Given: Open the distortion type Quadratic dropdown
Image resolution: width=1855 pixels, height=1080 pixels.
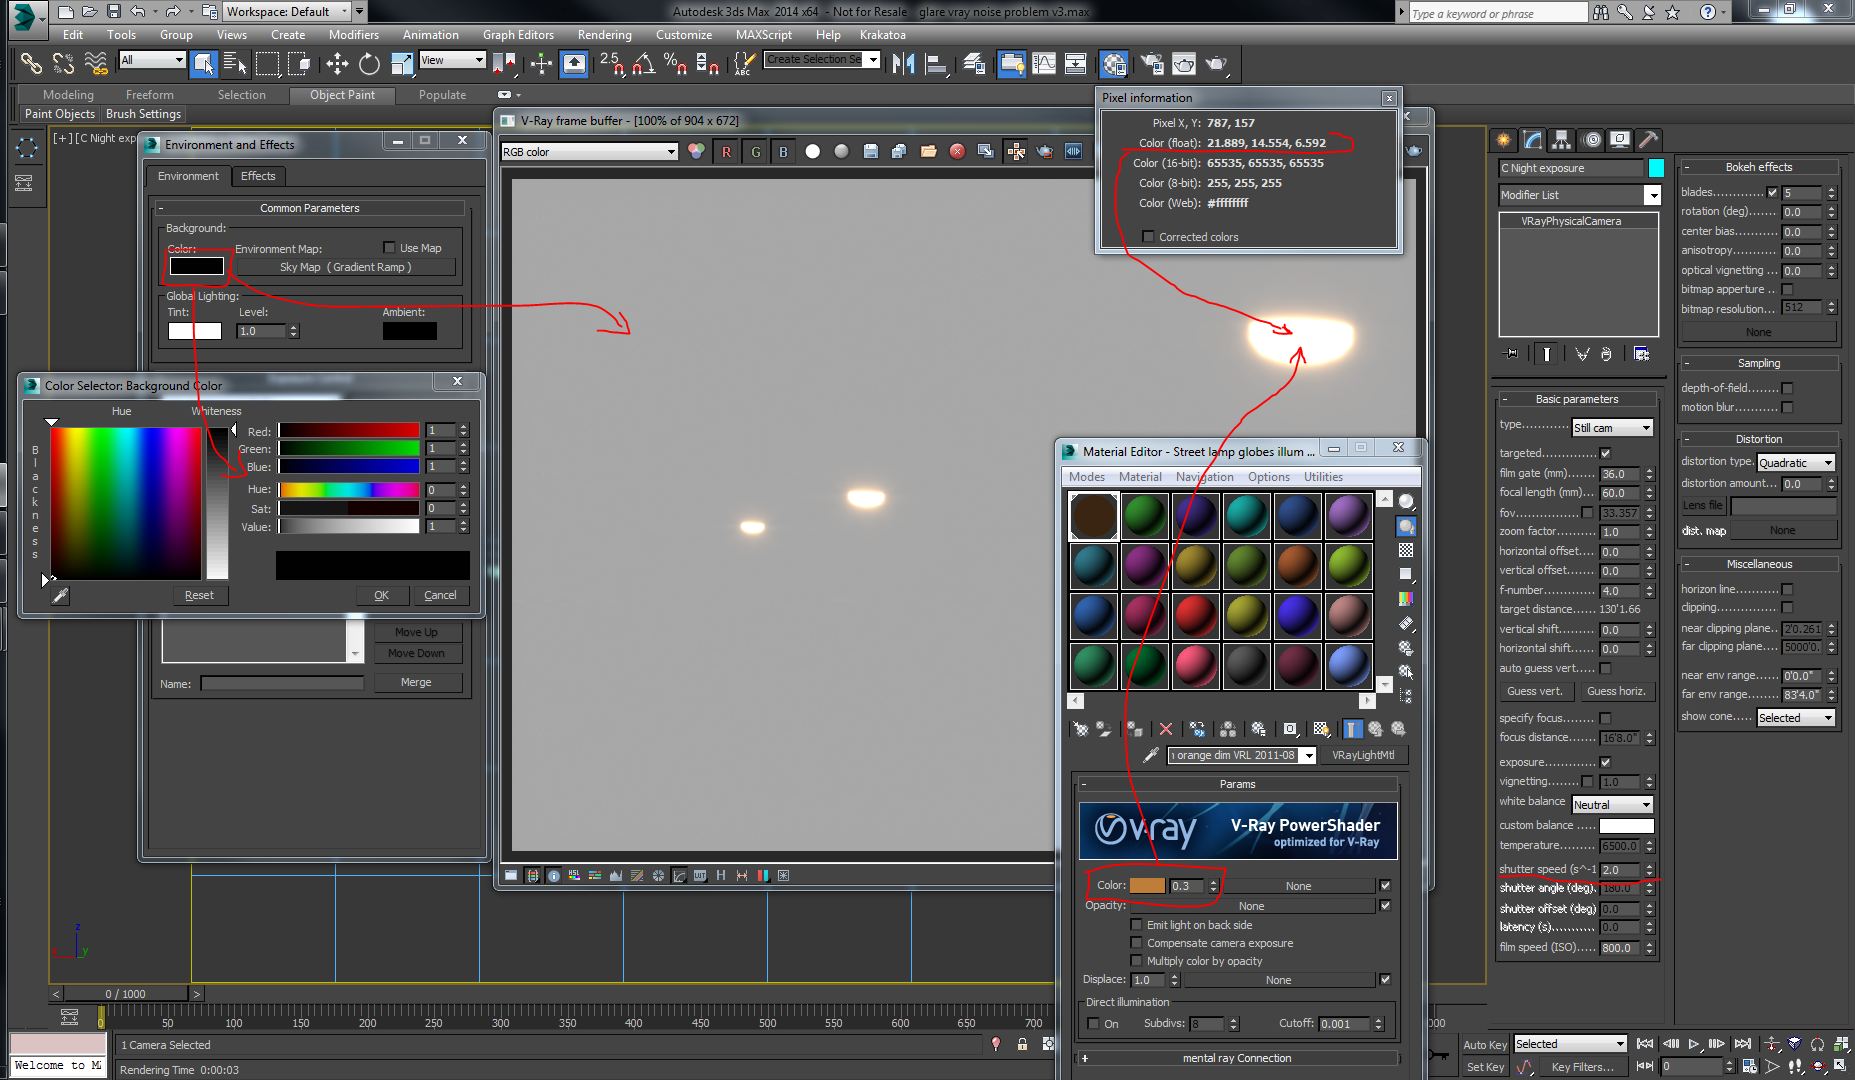Looking at the screenshot, I should tap(1795, 462).
